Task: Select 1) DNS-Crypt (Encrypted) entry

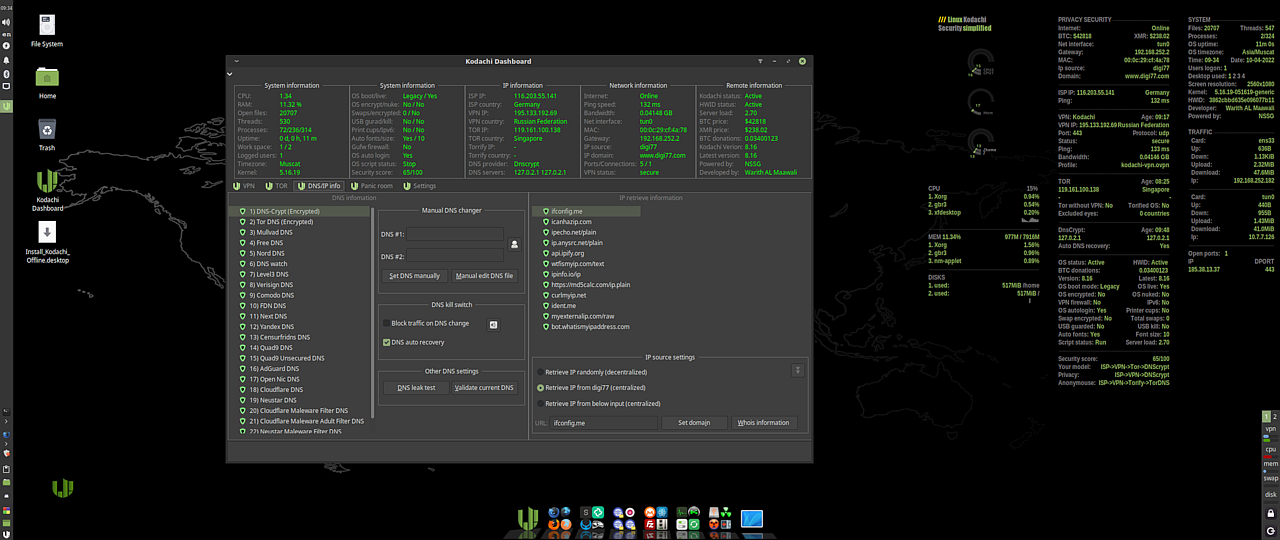Action: [300, 212]
